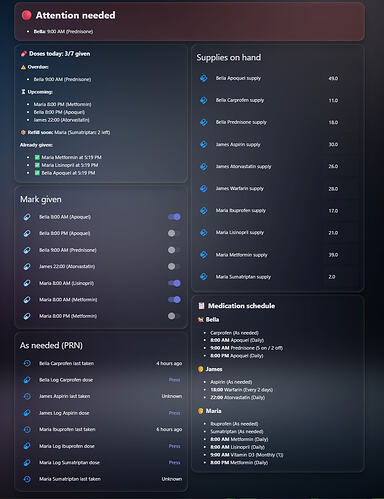The width and height of the screenshot is (384, 499).
Task: Open Bella Apoquel supply value 49.0
Action: [333, 78]
